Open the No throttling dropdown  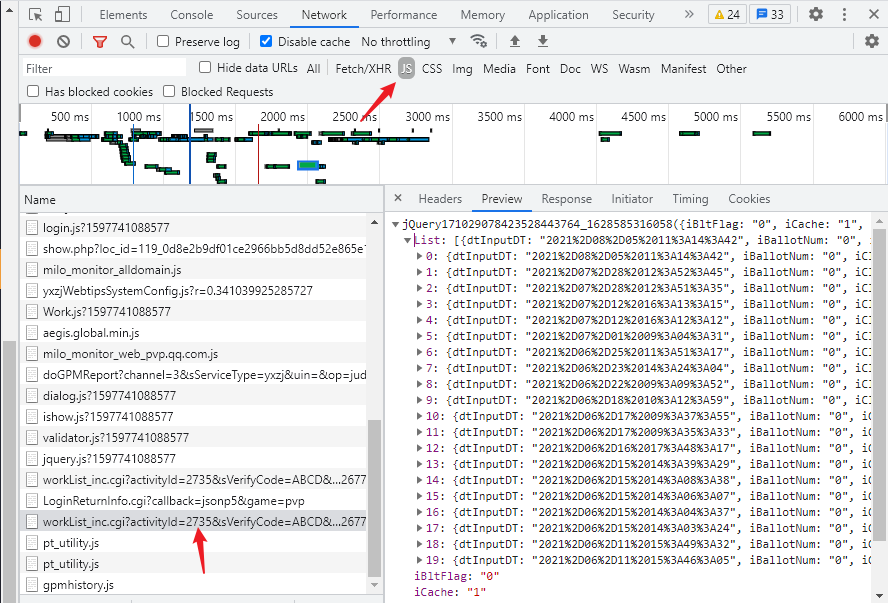[408, 42]
